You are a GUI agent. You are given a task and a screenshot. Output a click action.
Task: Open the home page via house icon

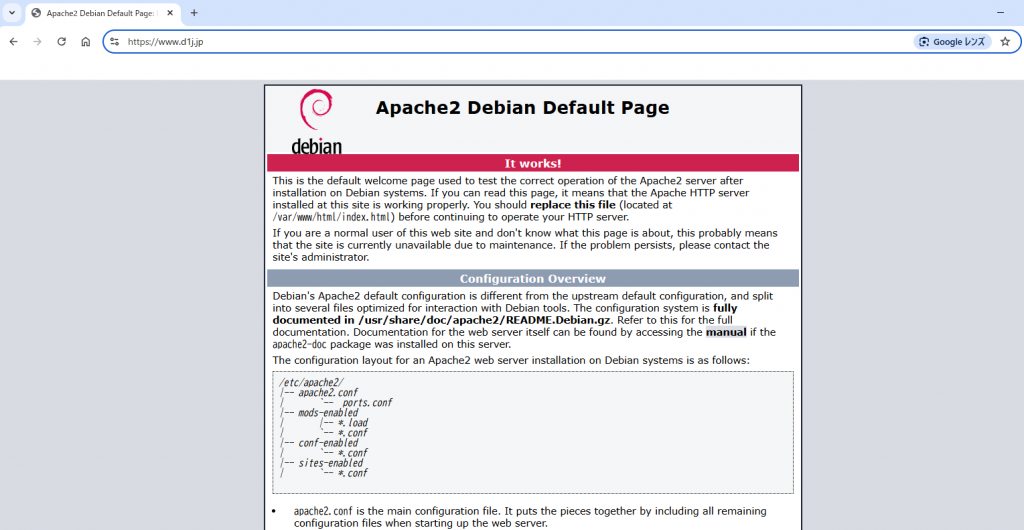coord(86,42)
